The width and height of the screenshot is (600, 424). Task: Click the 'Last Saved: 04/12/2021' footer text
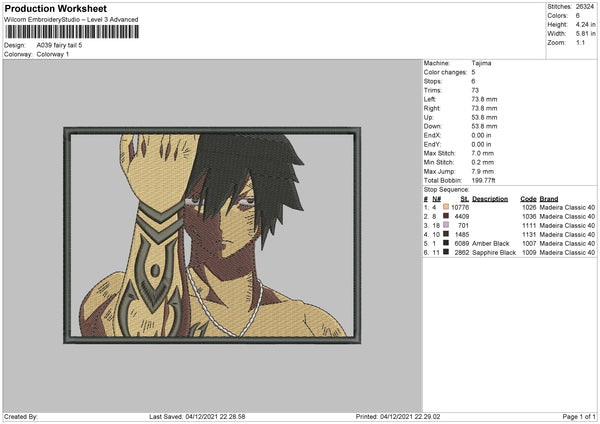pos(197,416)
